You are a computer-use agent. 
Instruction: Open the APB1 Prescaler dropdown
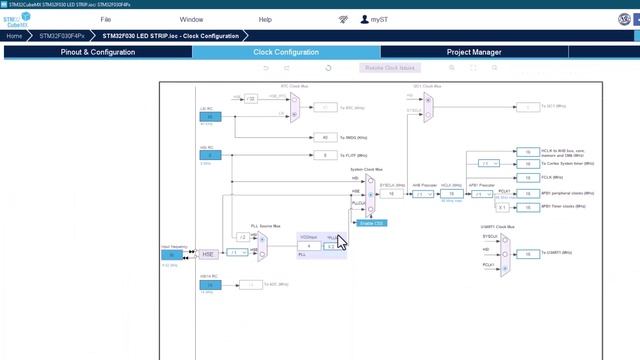tap(482, 194)
